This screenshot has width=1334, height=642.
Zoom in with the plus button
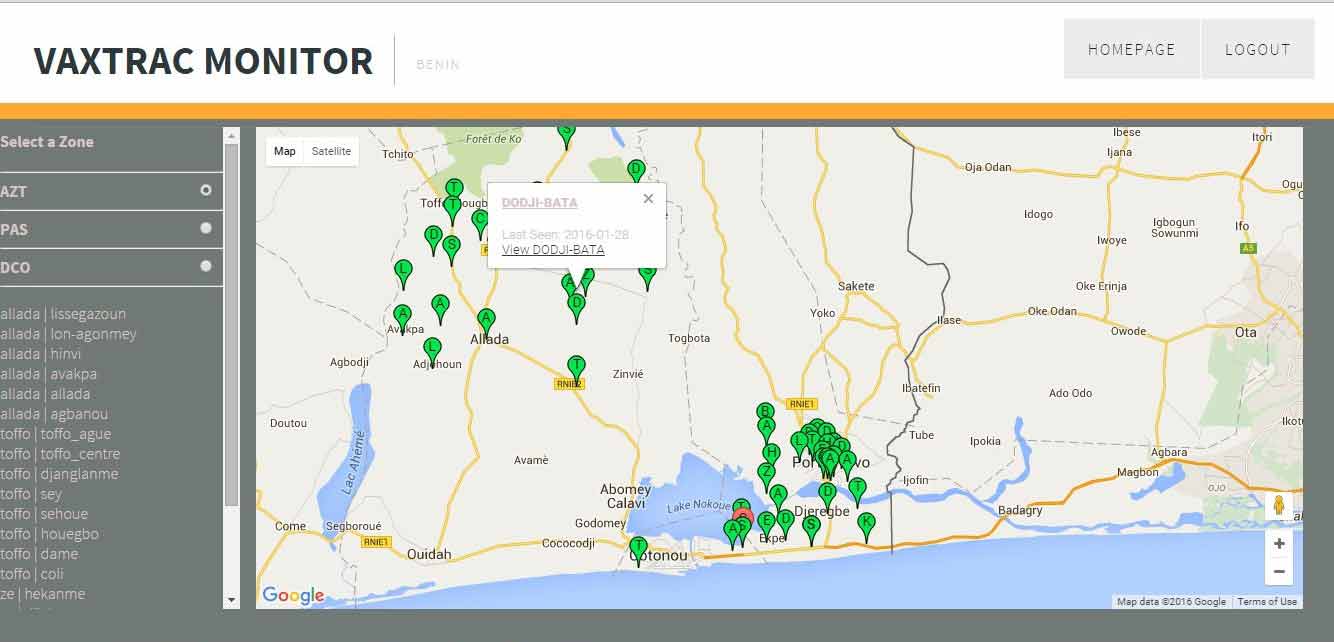[x=1279, y=544]
